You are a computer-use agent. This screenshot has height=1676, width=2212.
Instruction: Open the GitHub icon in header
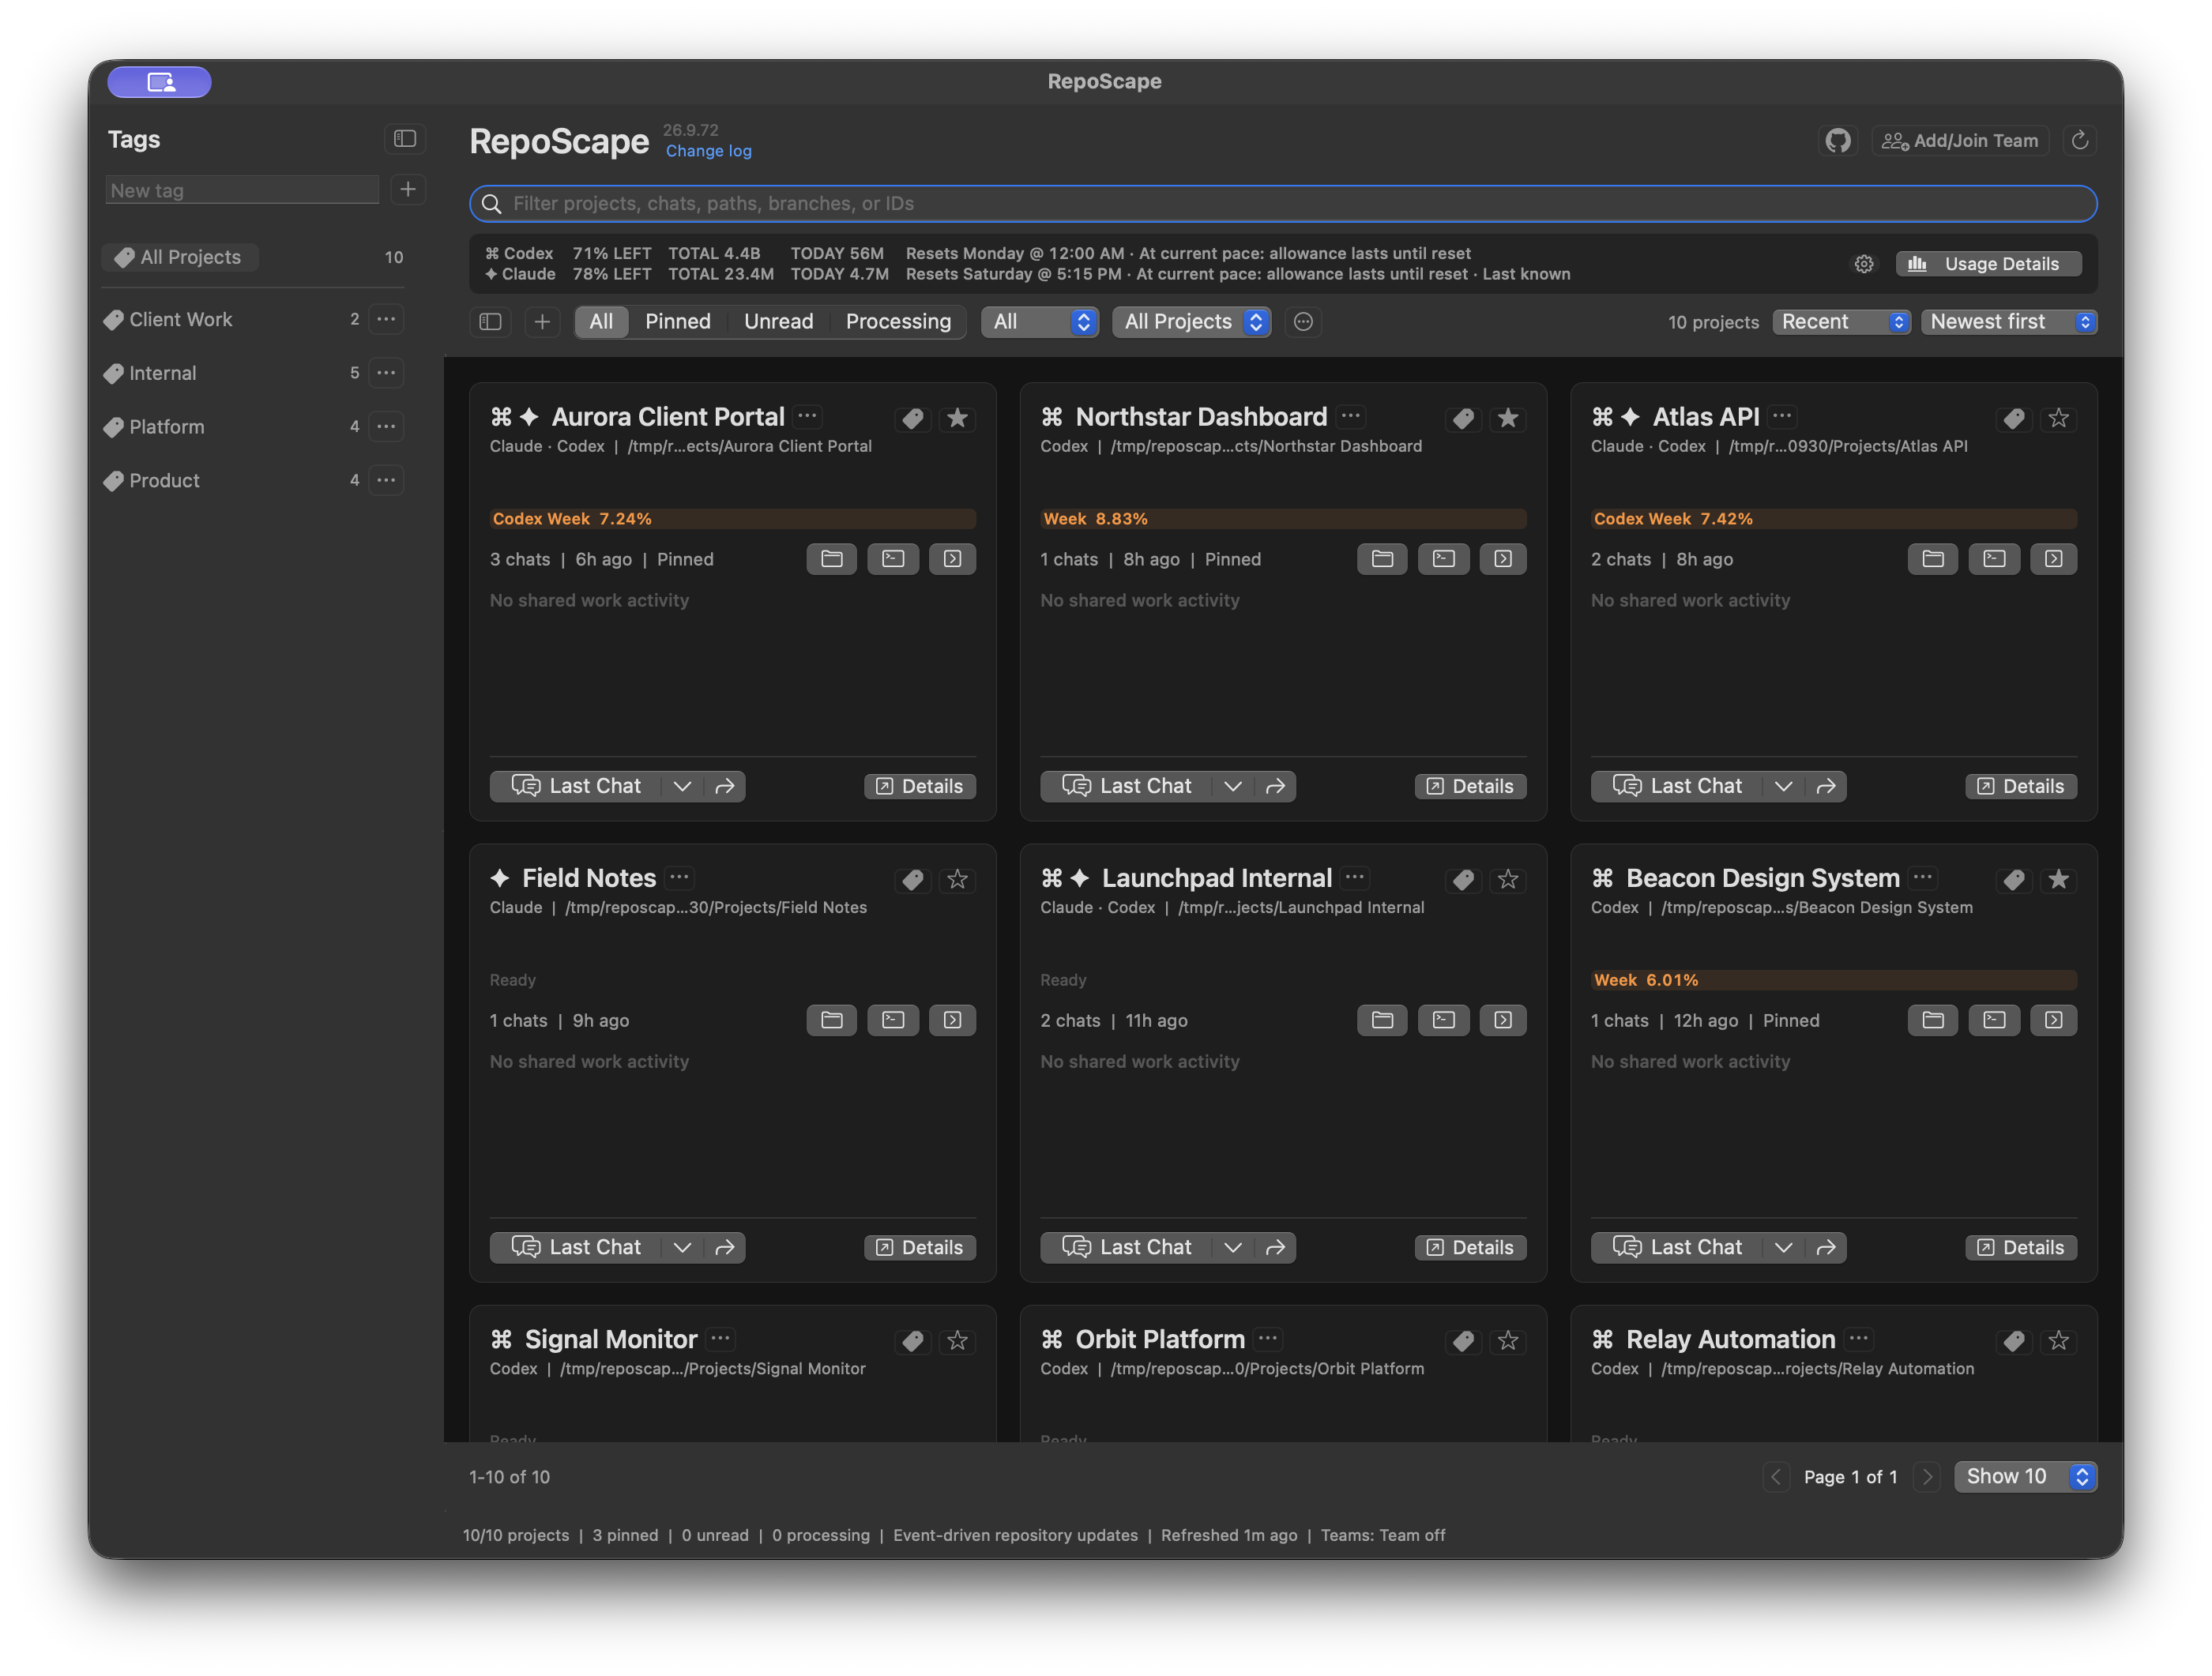[1838, 141]
